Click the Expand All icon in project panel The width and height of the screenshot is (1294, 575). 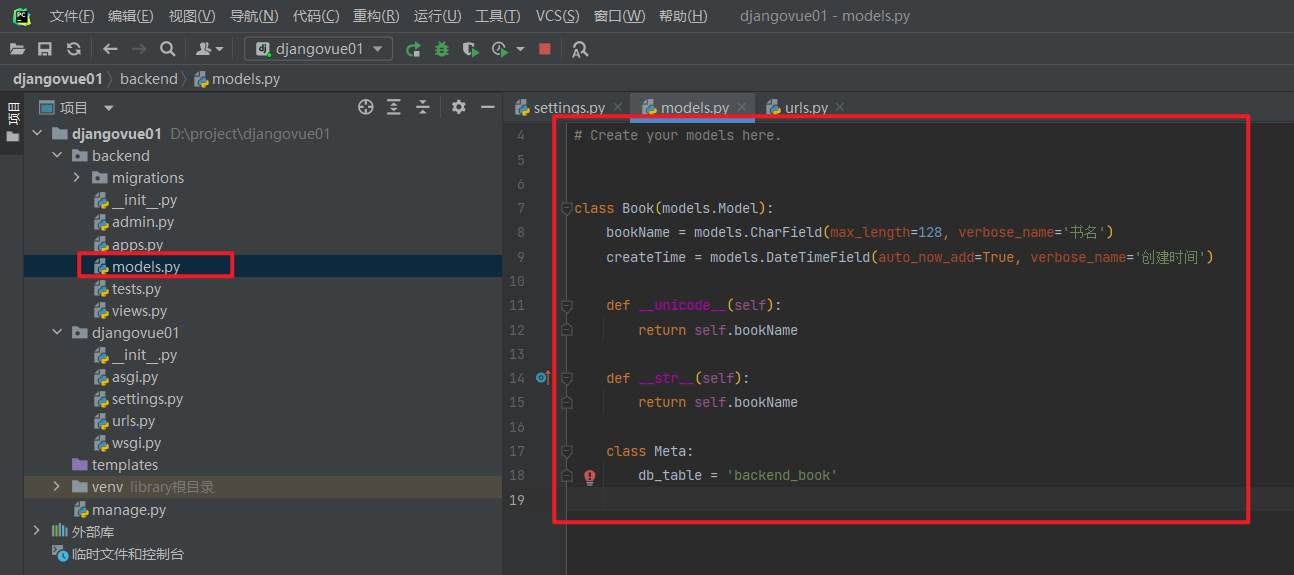pos(394,107)
